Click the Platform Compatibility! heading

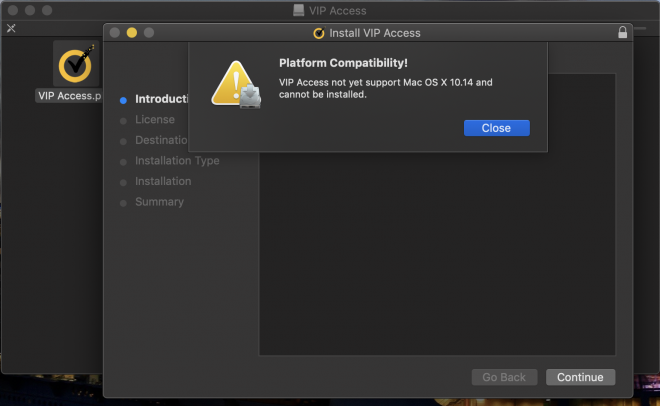(343, 63)
